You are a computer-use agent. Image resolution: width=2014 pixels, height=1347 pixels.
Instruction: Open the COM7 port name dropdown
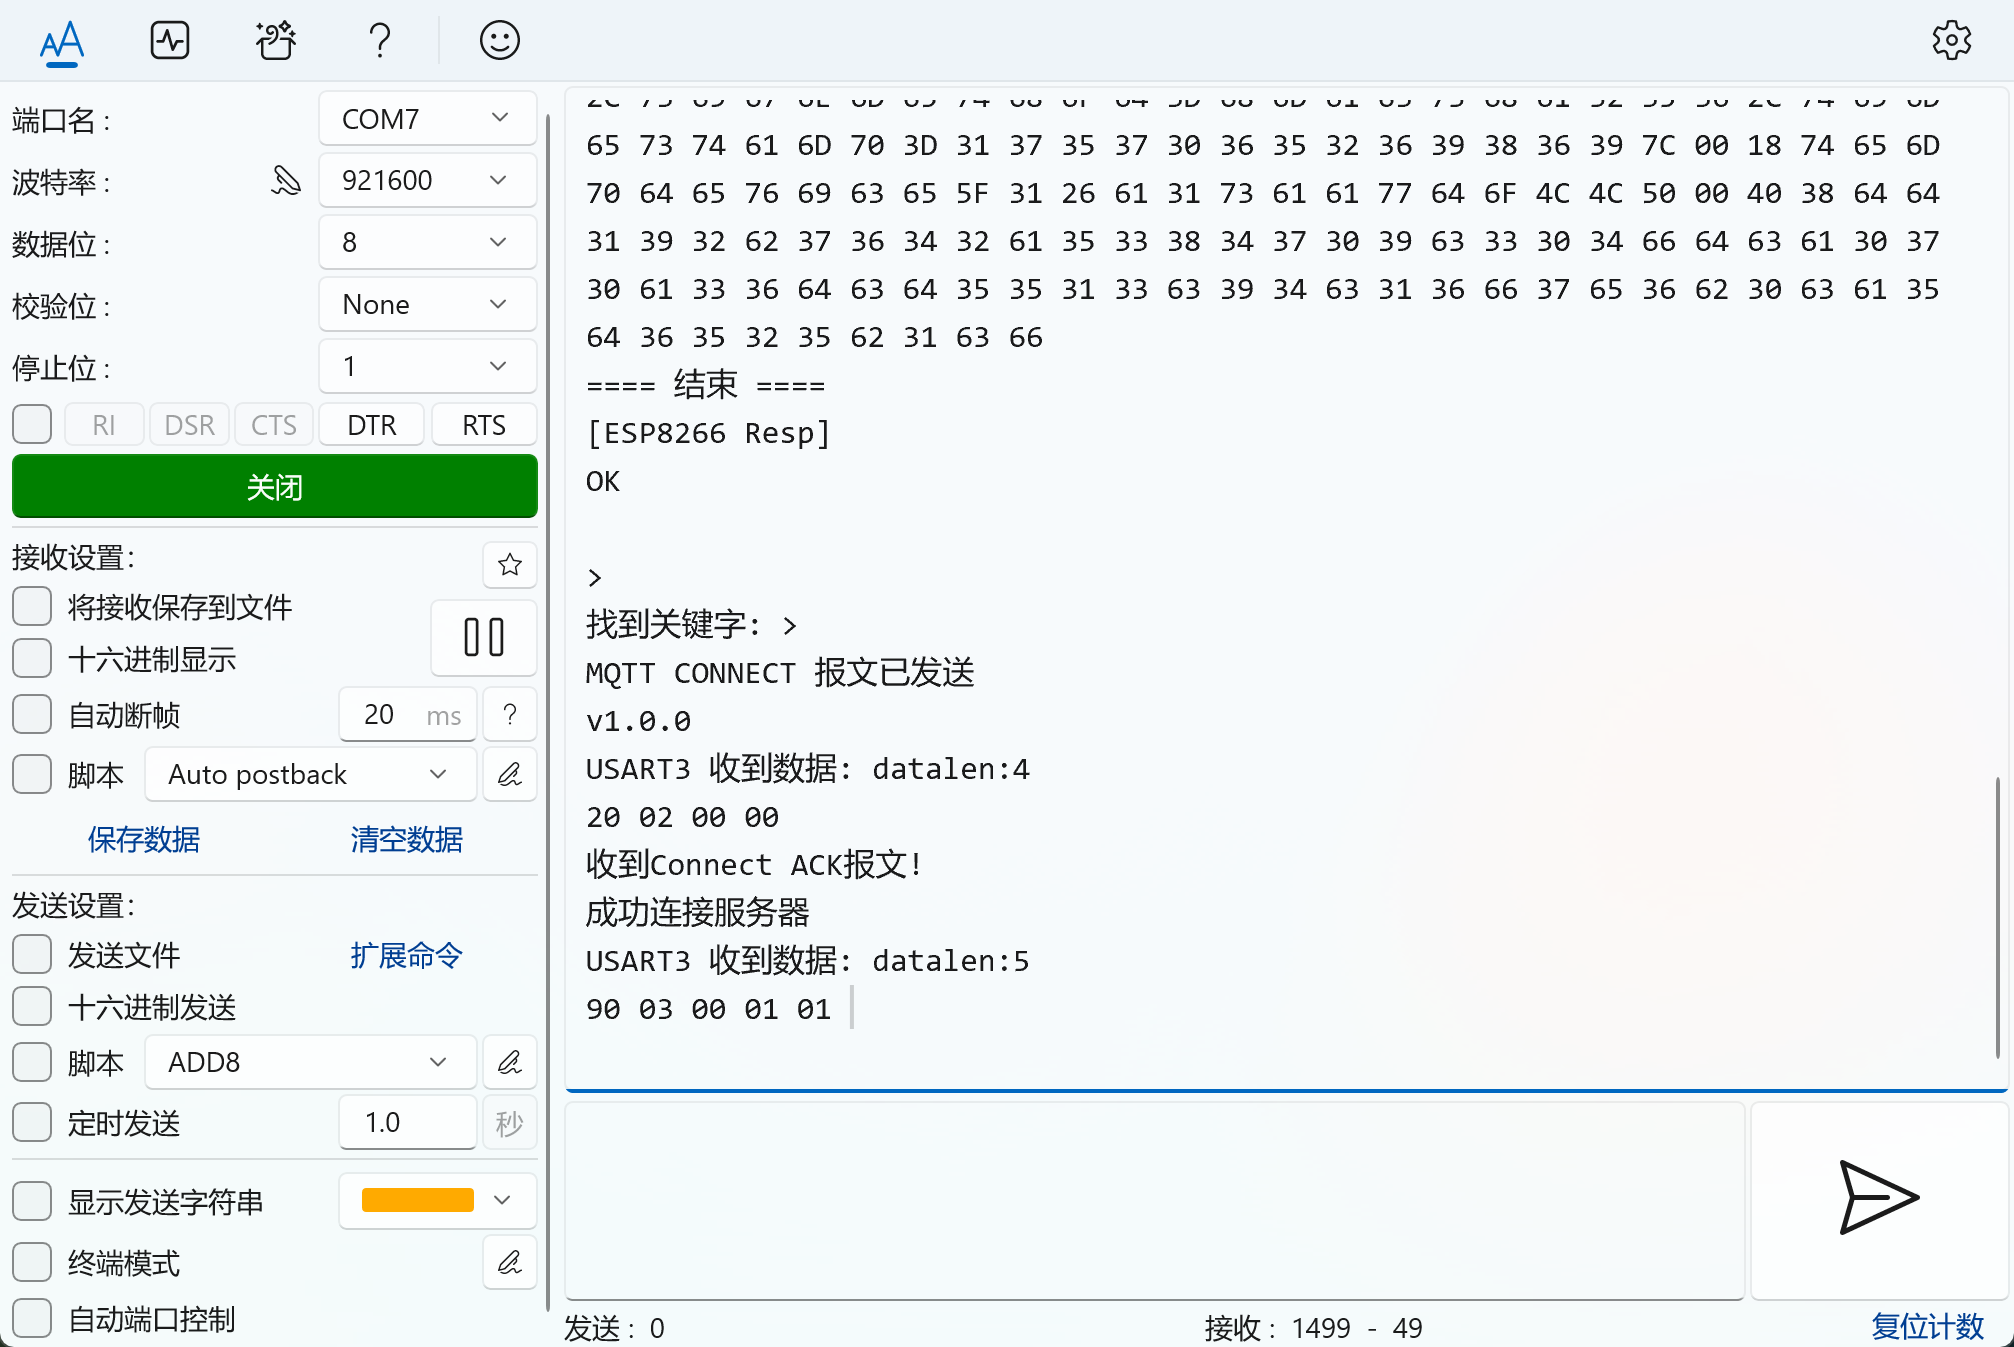(x=427, y=119)
